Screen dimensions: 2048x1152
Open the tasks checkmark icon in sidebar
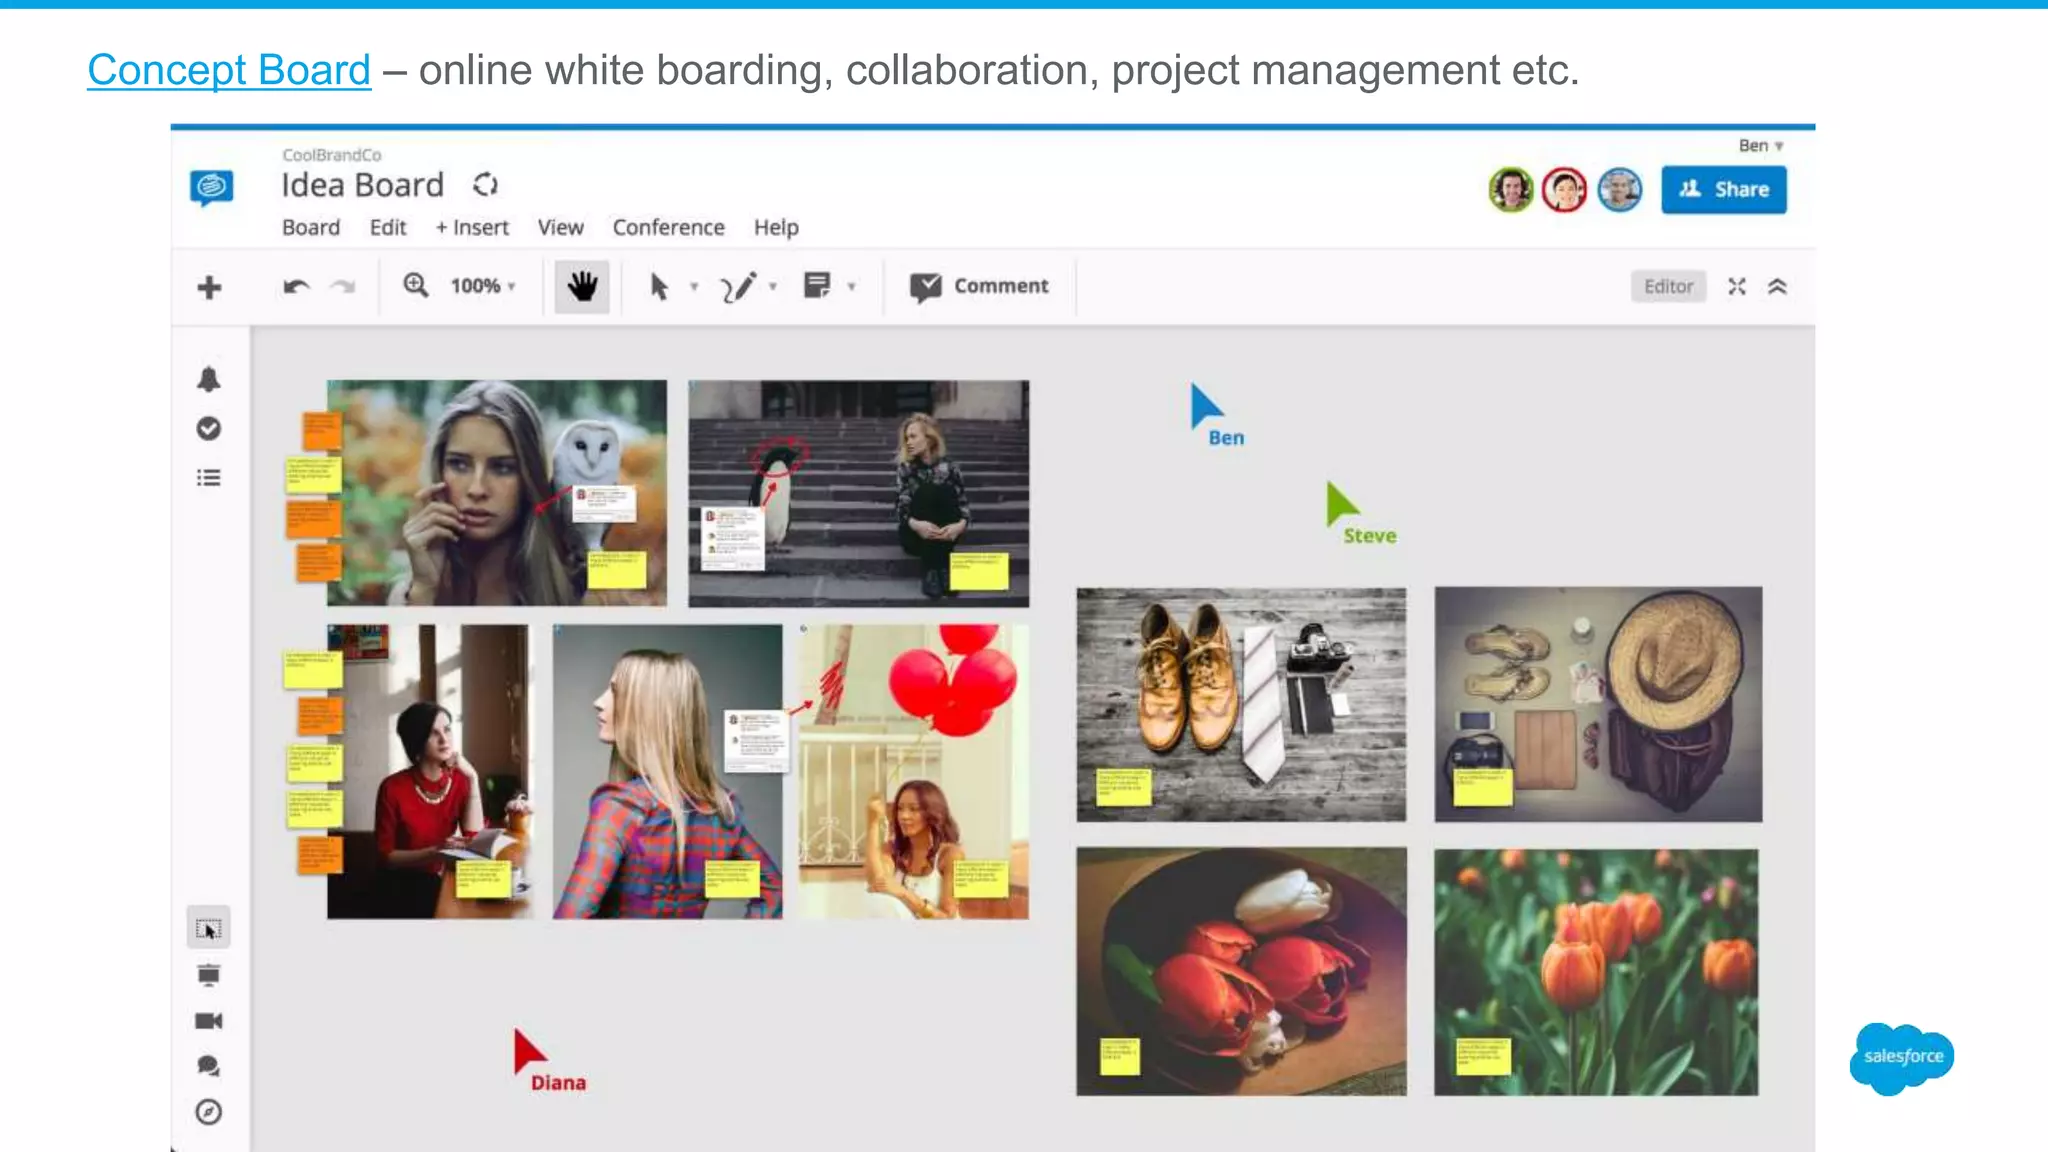(208, 429)
